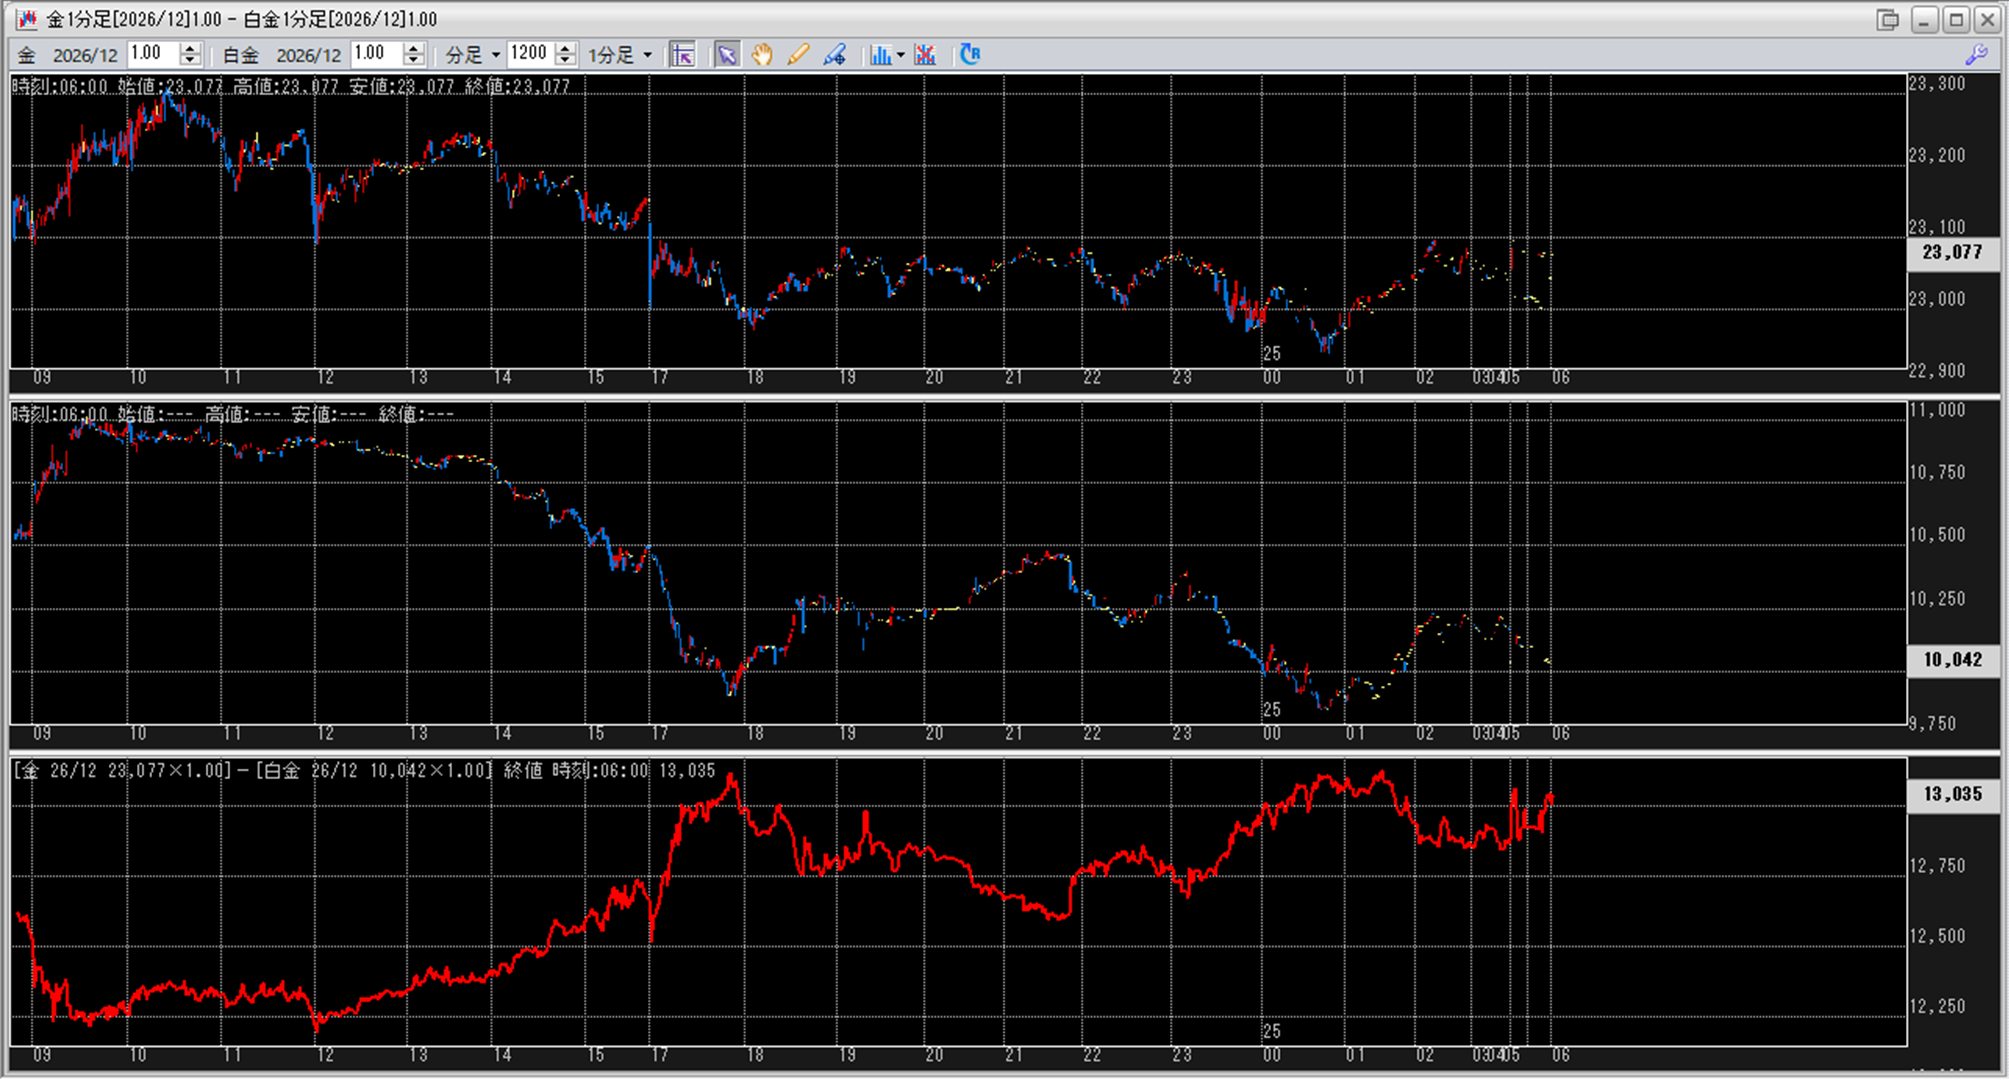The image size is (2009, 1080).
Task: Increase the 1200 bar count spinner
Action: 566,48
